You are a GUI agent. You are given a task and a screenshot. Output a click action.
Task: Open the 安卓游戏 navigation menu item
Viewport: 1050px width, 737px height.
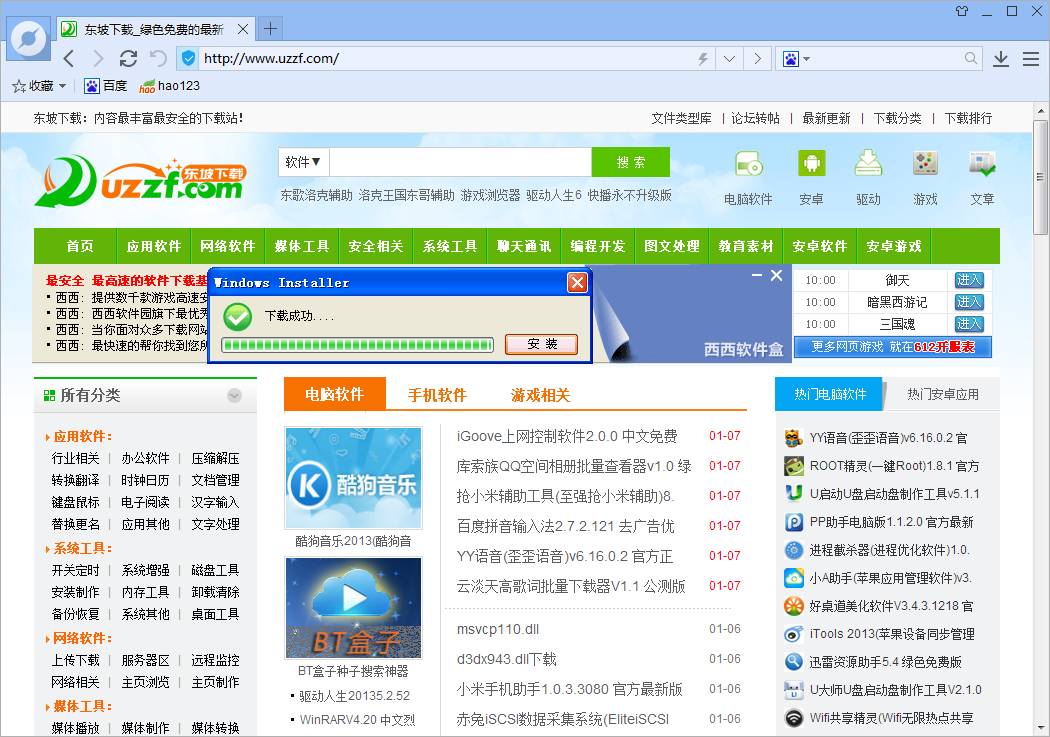894,246
